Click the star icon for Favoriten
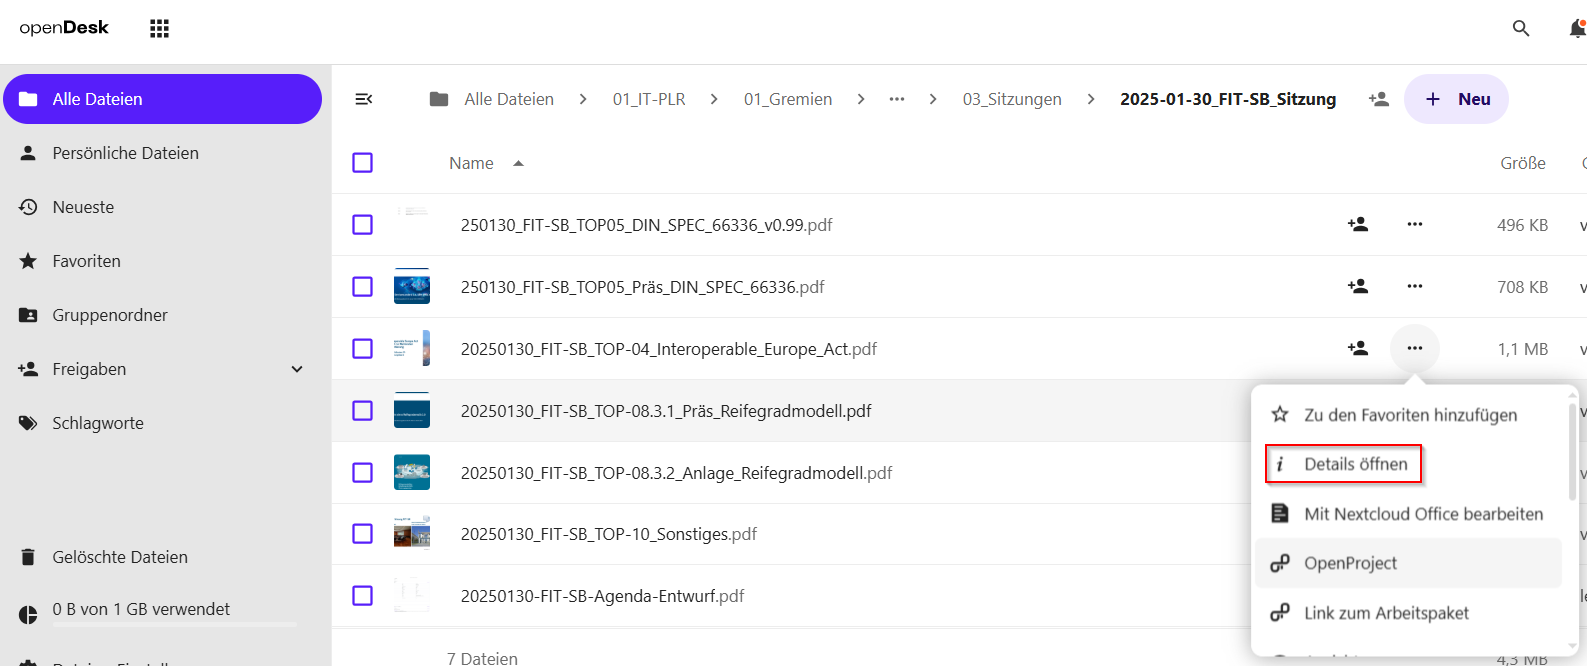Image resolution: width=1587 pixels, height=666 pixels. click(x=28, y=261)
